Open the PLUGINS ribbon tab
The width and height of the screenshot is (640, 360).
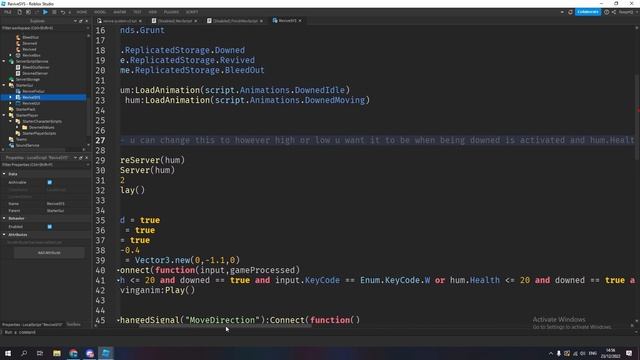(171, 12)
